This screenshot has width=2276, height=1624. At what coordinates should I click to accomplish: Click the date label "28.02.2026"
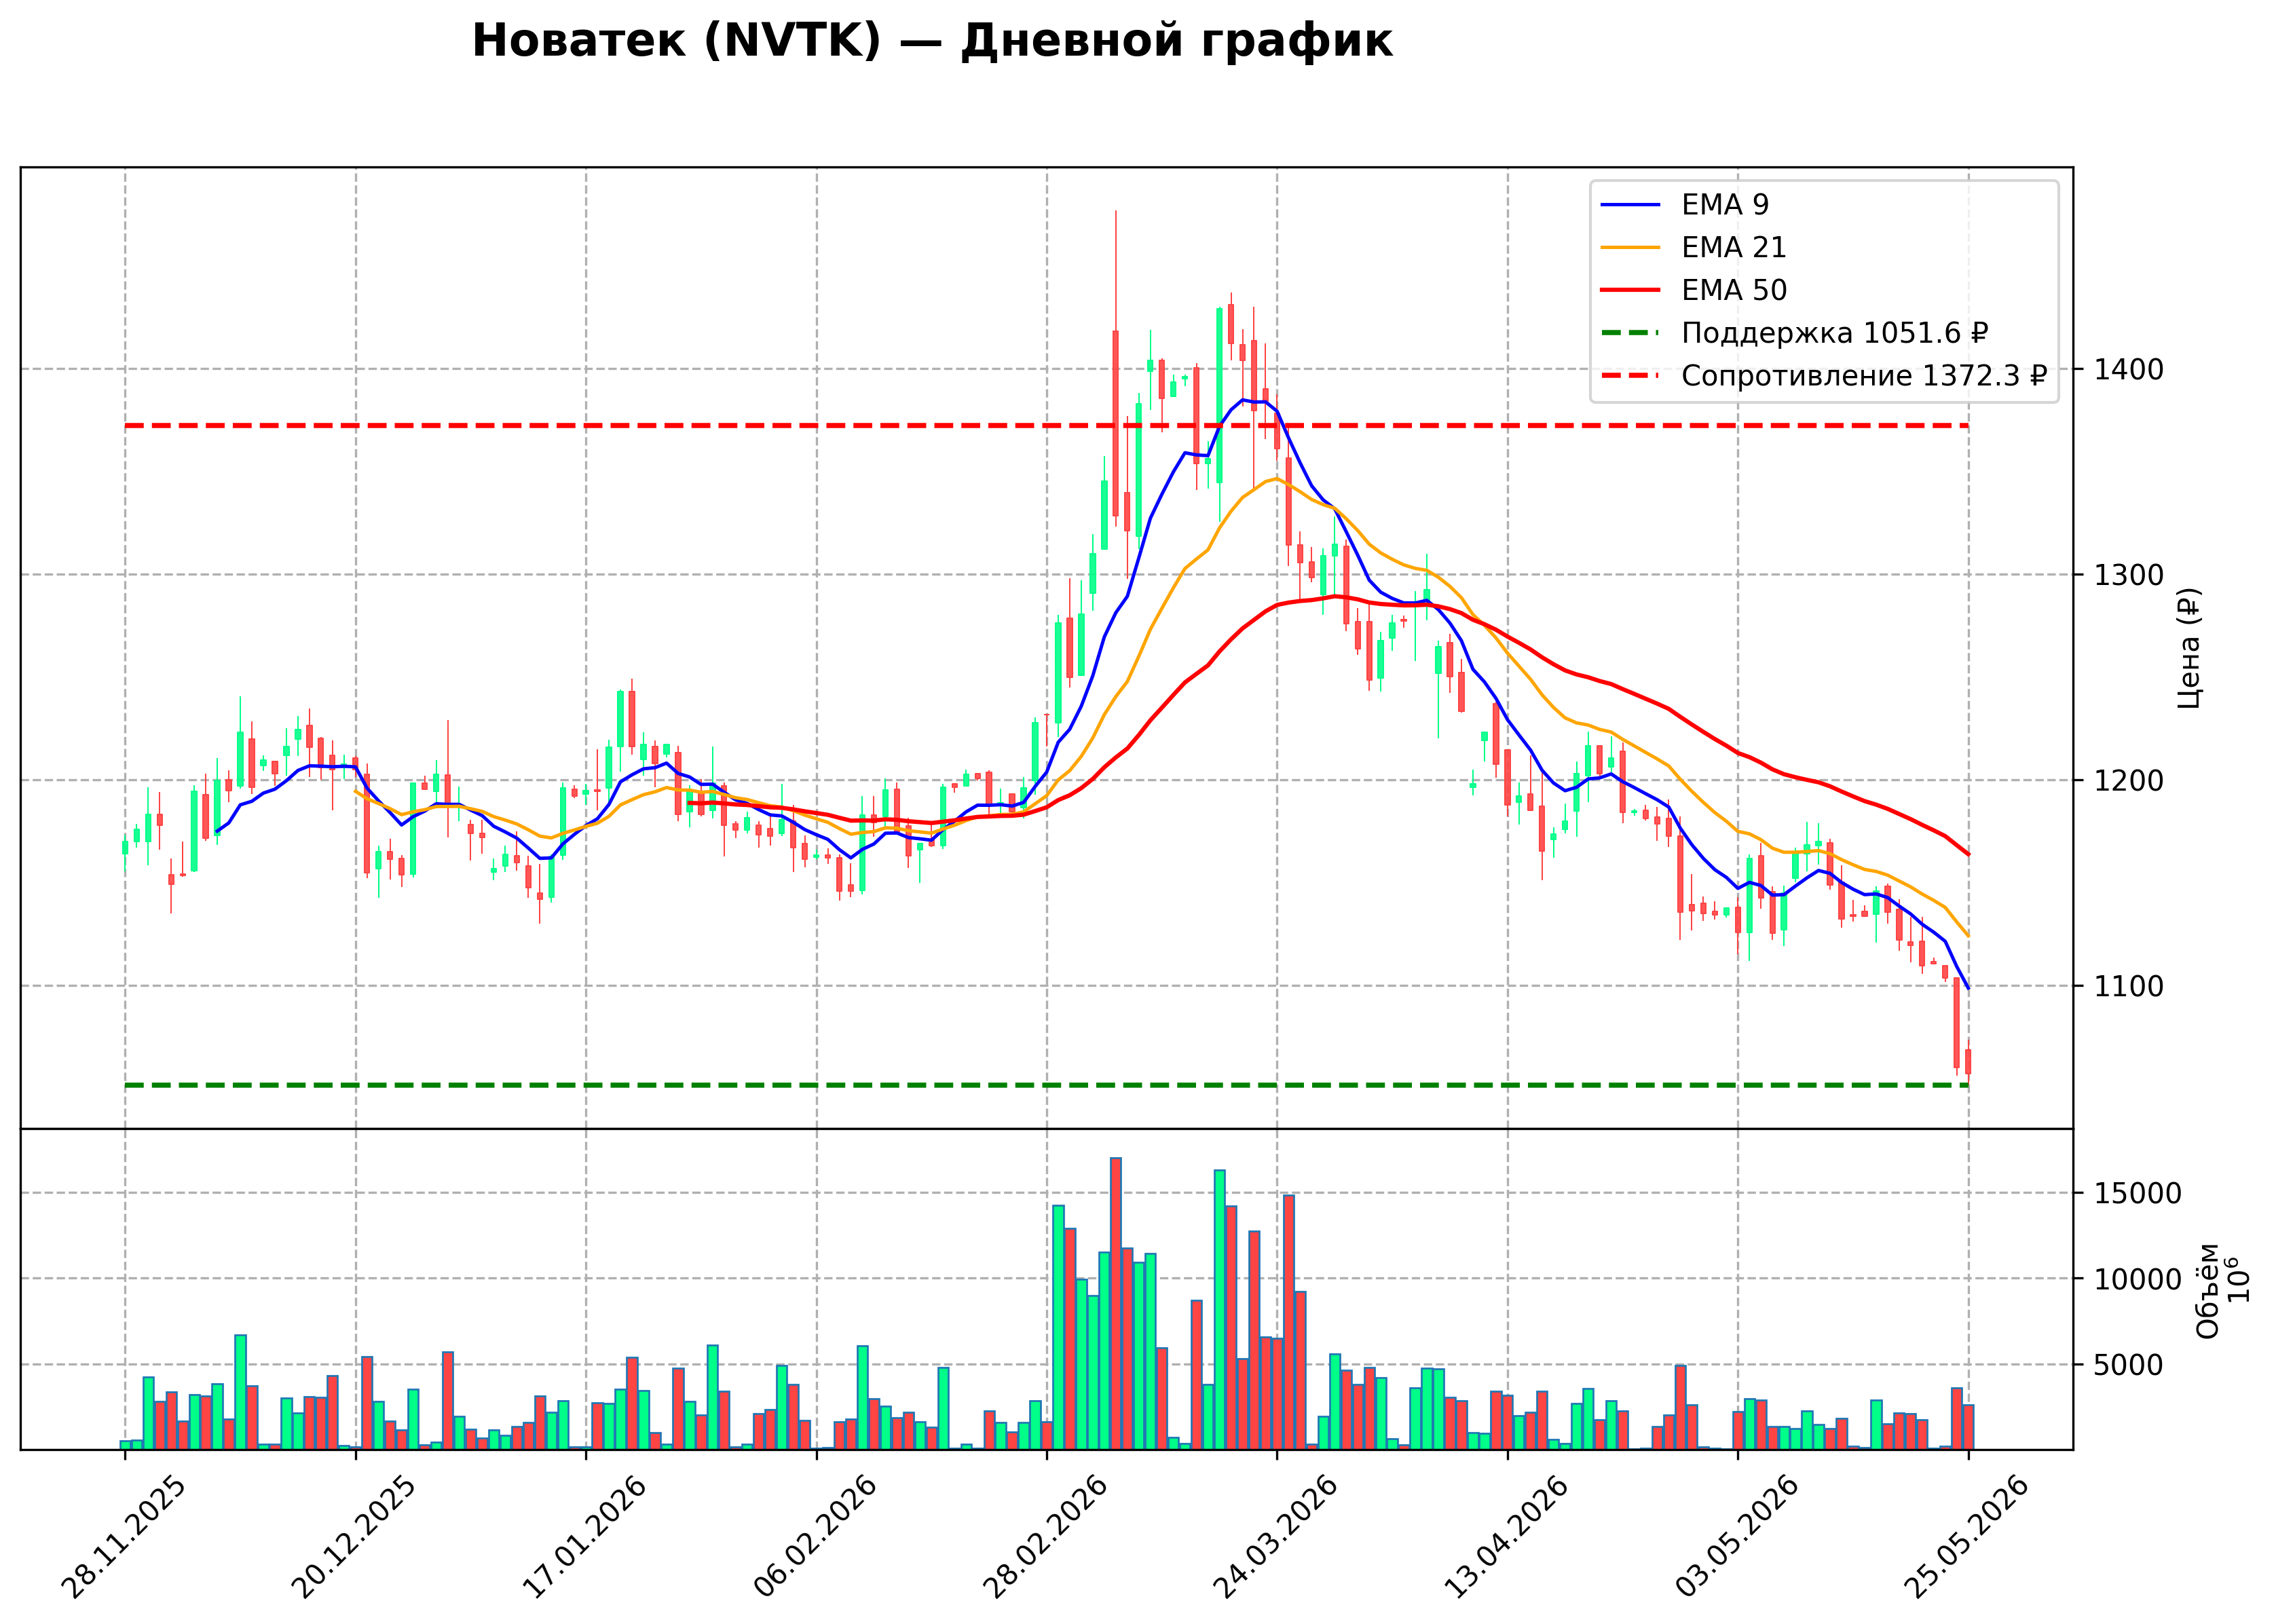[x=1046, y=1538]
